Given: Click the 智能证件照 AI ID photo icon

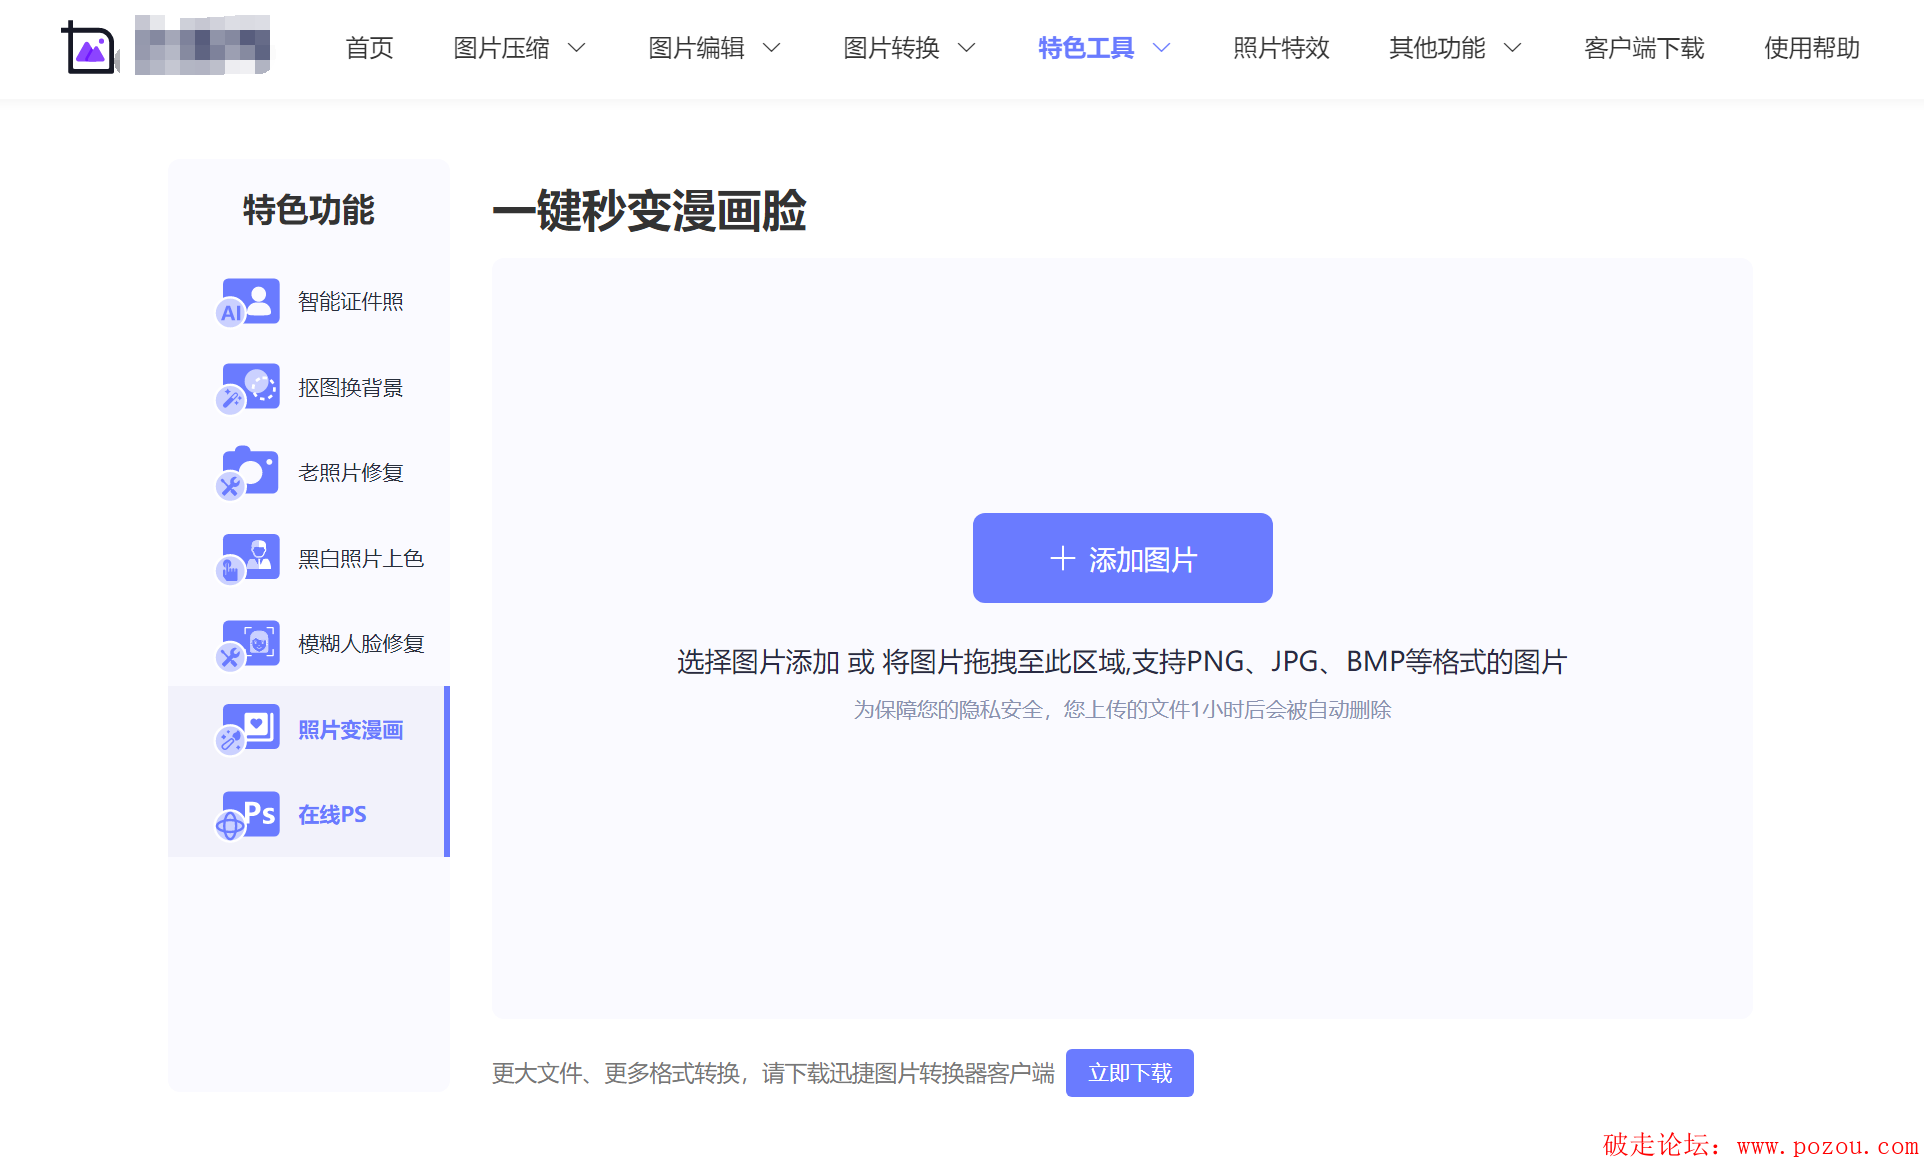Looking at the screenshot, I should (248, 302).
